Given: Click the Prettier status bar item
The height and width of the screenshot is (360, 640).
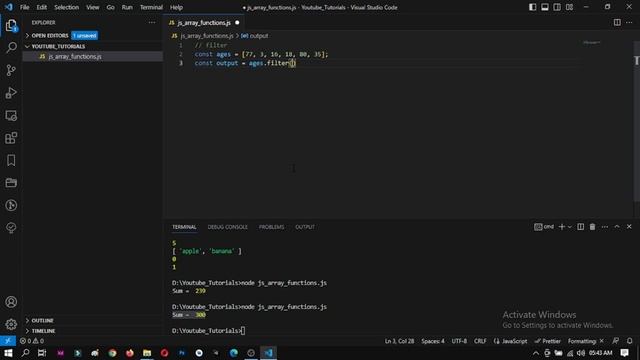Looking at the screenshot, I should coord(548,341).
